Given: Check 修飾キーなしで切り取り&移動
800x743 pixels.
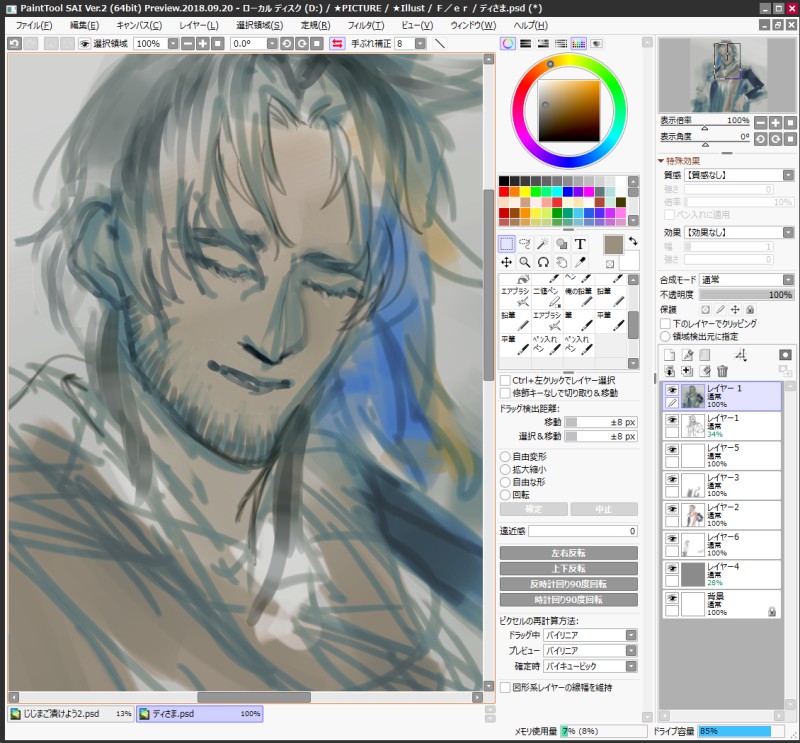Looking at the screenshot, I should 505,393.
